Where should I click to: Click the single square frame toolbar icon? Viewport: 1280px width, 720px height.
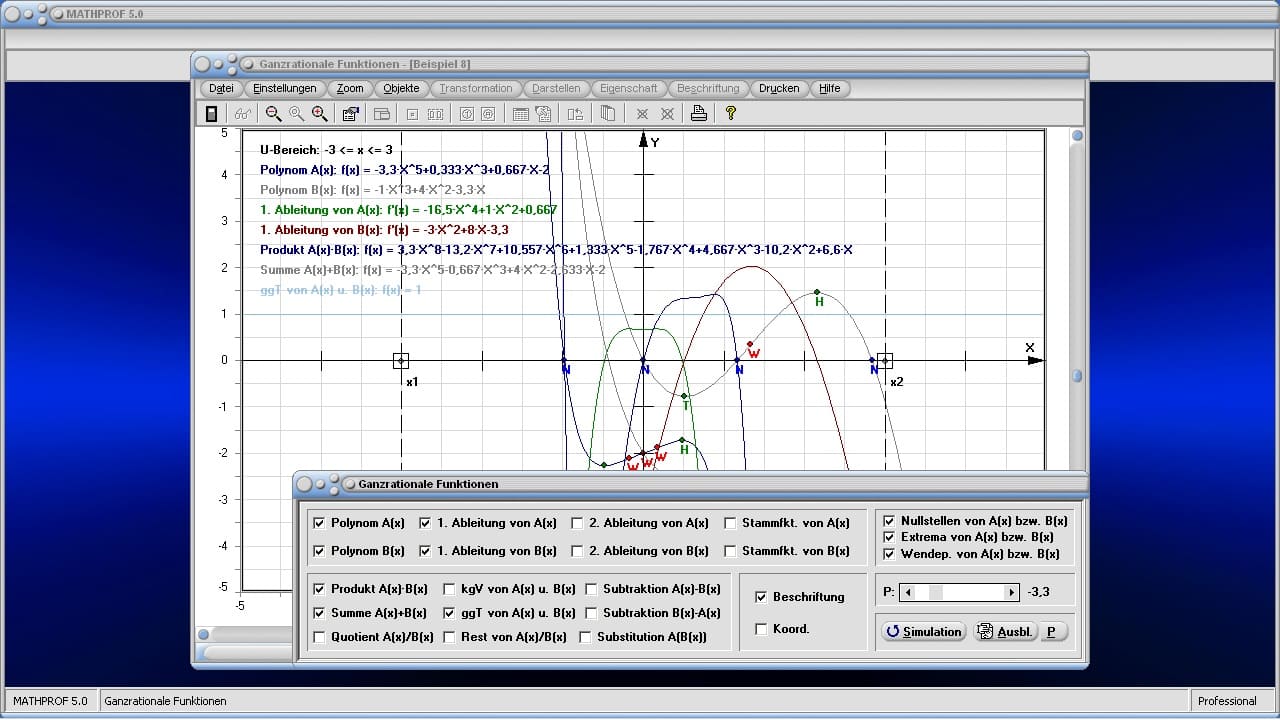412,114
